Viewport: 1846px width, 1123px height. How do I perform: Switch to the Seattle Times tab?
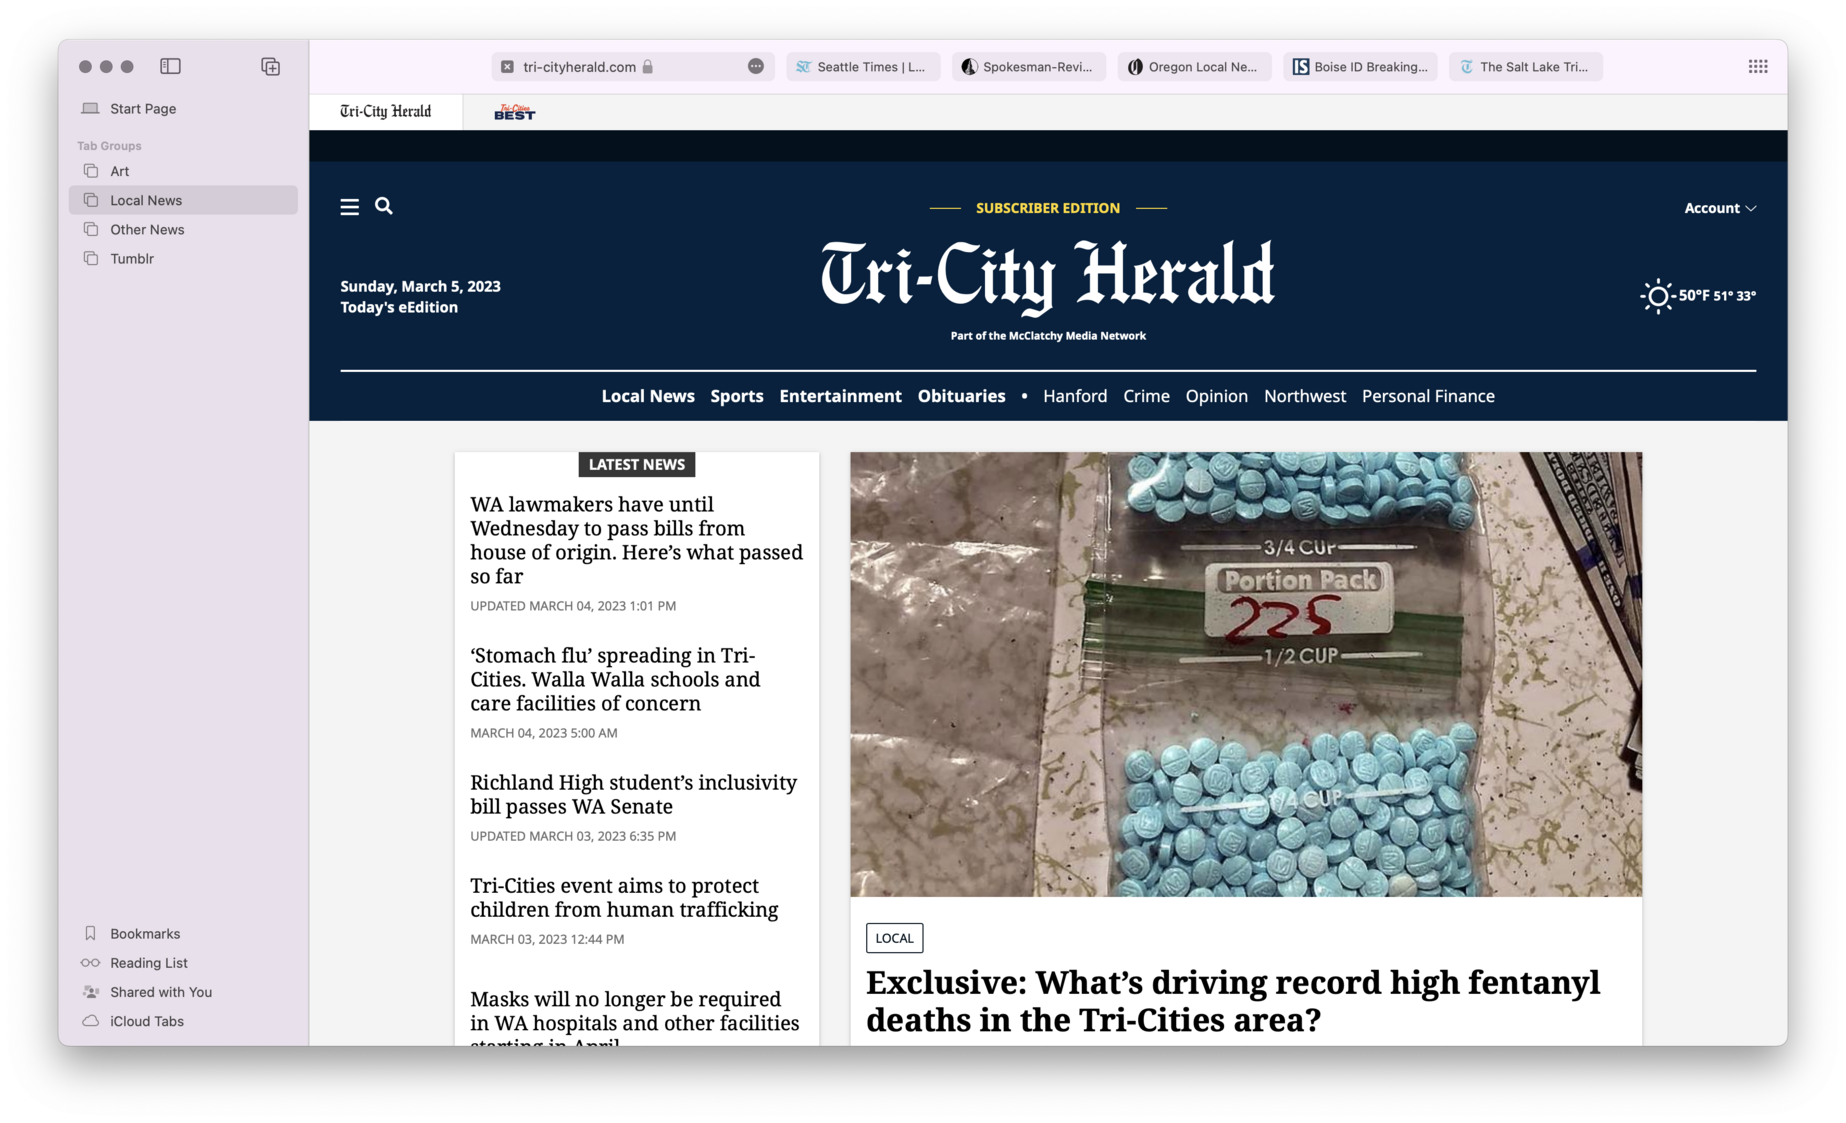863,67
